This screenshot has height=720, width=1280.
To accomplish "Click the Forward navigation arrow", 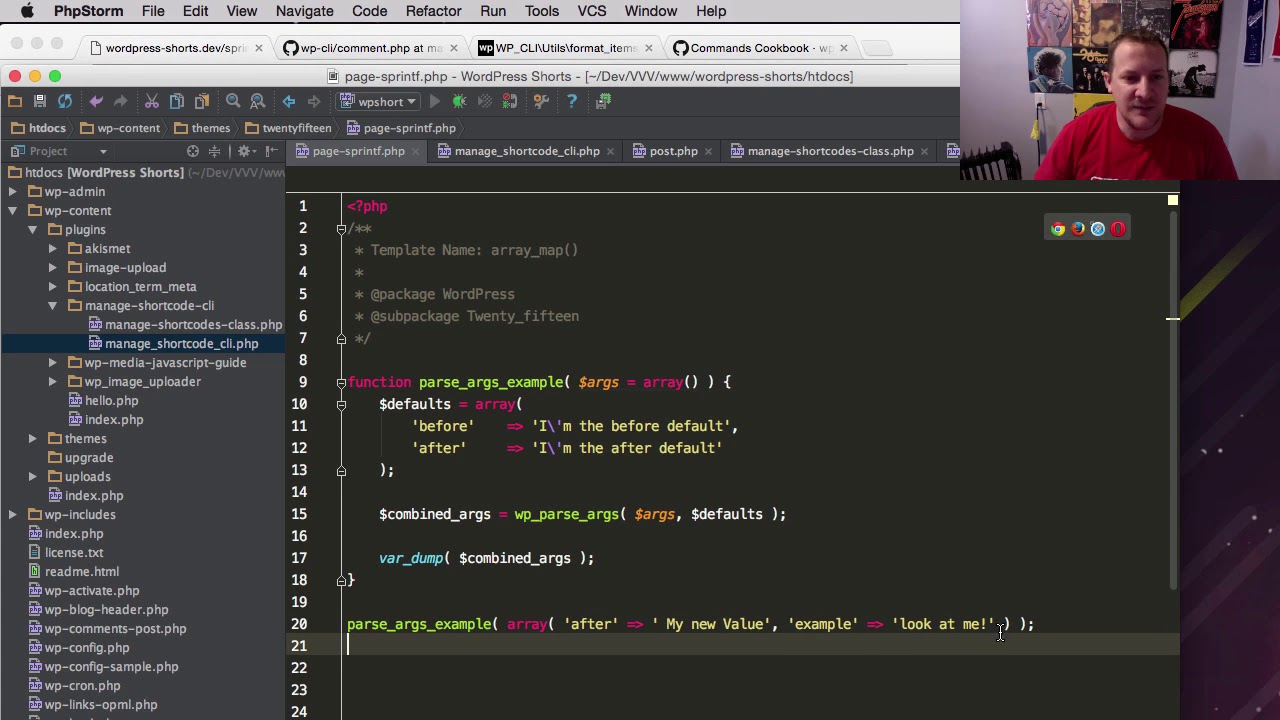I will [x=314, y=101].
